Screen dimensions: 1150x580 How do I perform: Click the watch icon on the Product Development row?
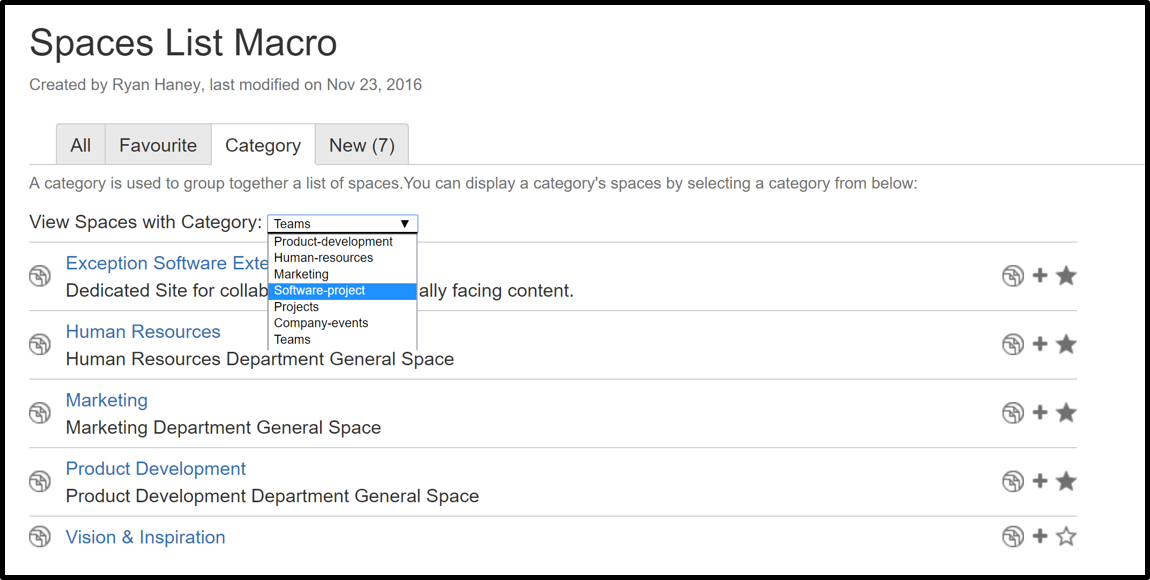coord(1014,481)
